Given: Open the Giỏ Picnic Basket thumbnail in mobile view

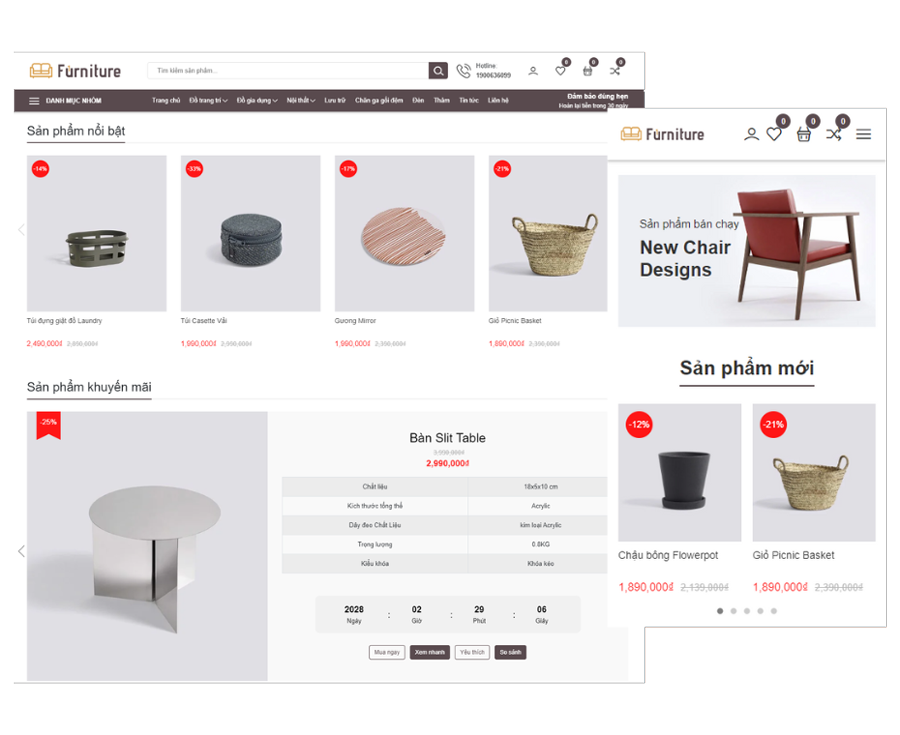Looking at the screenshot, I should (x=814, y=472).
